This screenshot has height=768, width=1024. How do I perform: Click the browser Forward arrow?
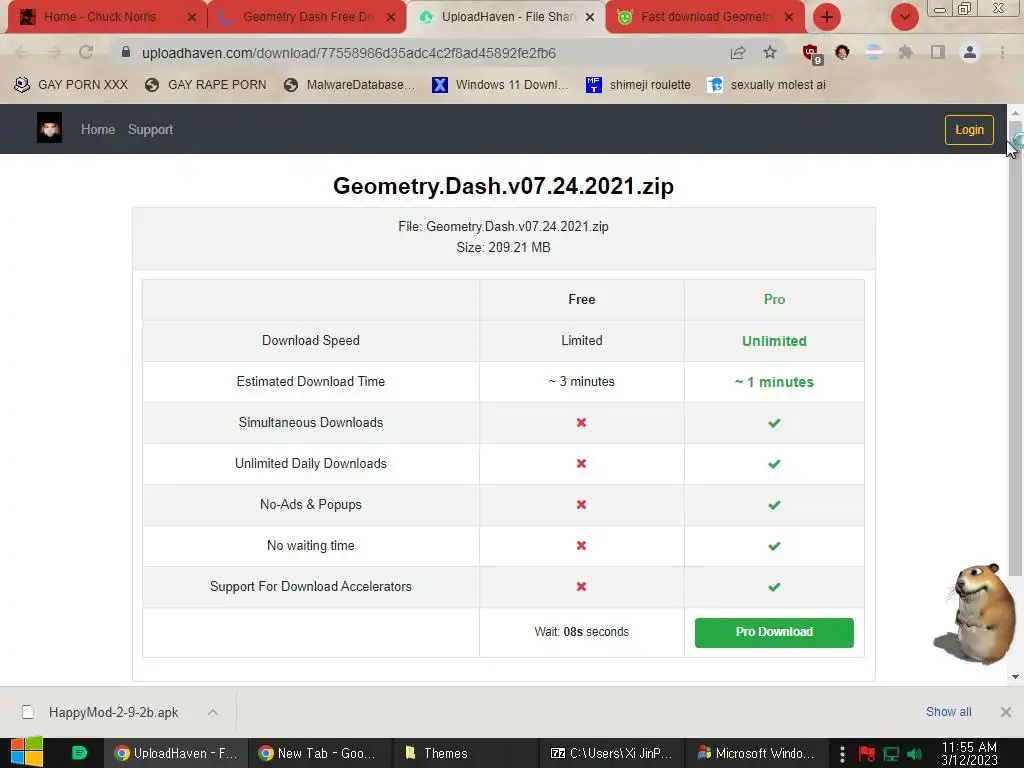point(54,52)
